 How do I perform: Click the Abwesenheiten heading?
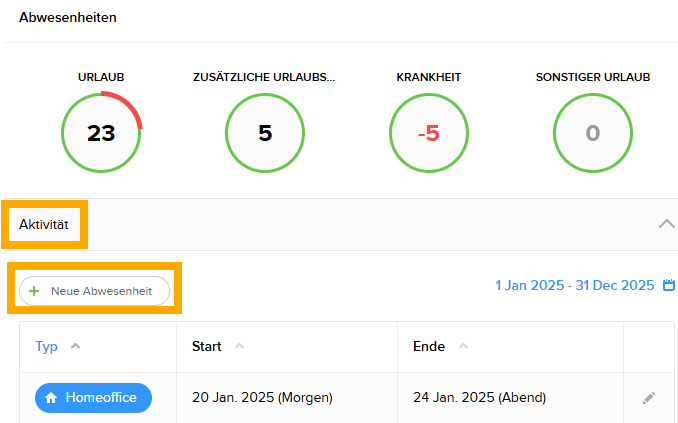point(67,17)
